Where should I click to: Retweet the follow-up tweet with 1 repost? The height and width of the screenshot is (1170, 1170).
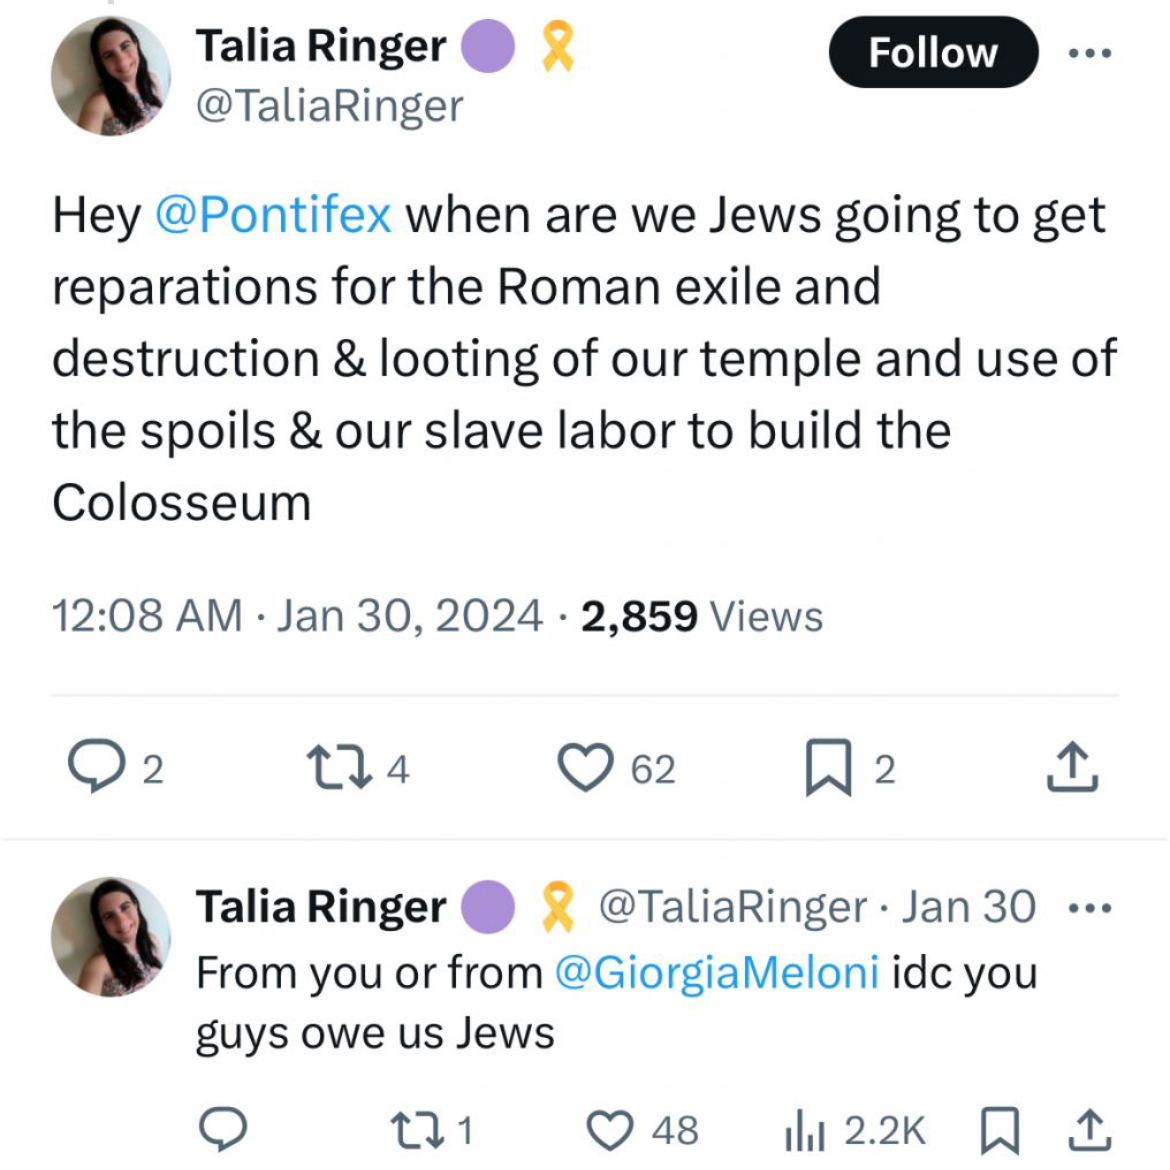[417, 1130]
